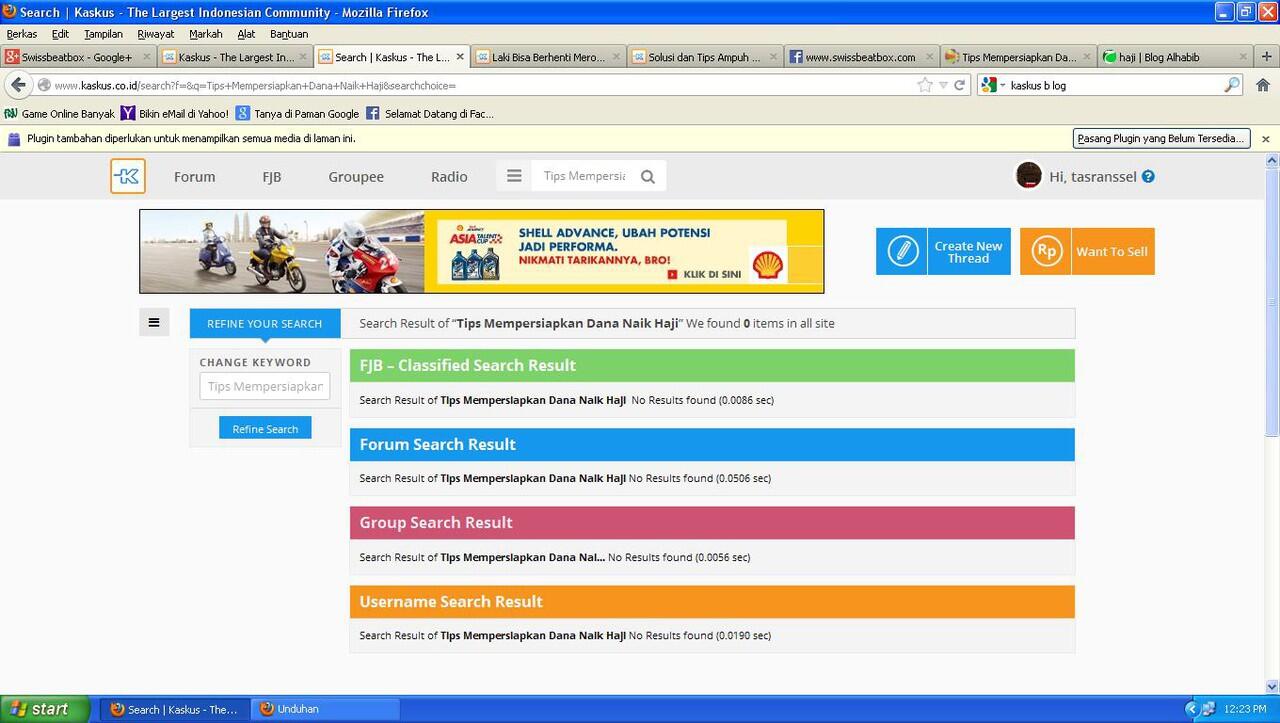Click the Username Search Result header
The width and height of the screenshot is (1280, 723).
(712, 601)
